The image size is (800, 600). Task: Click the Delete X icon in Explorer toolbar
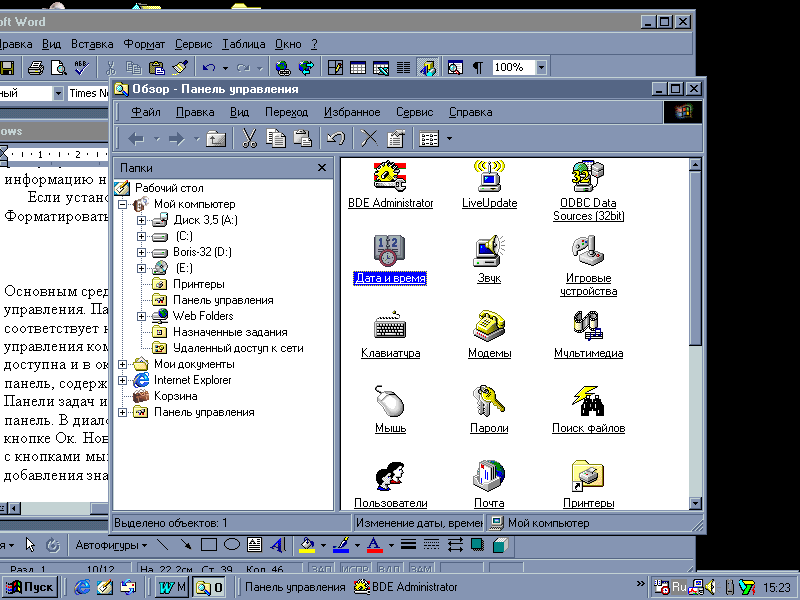pos(369,138)
